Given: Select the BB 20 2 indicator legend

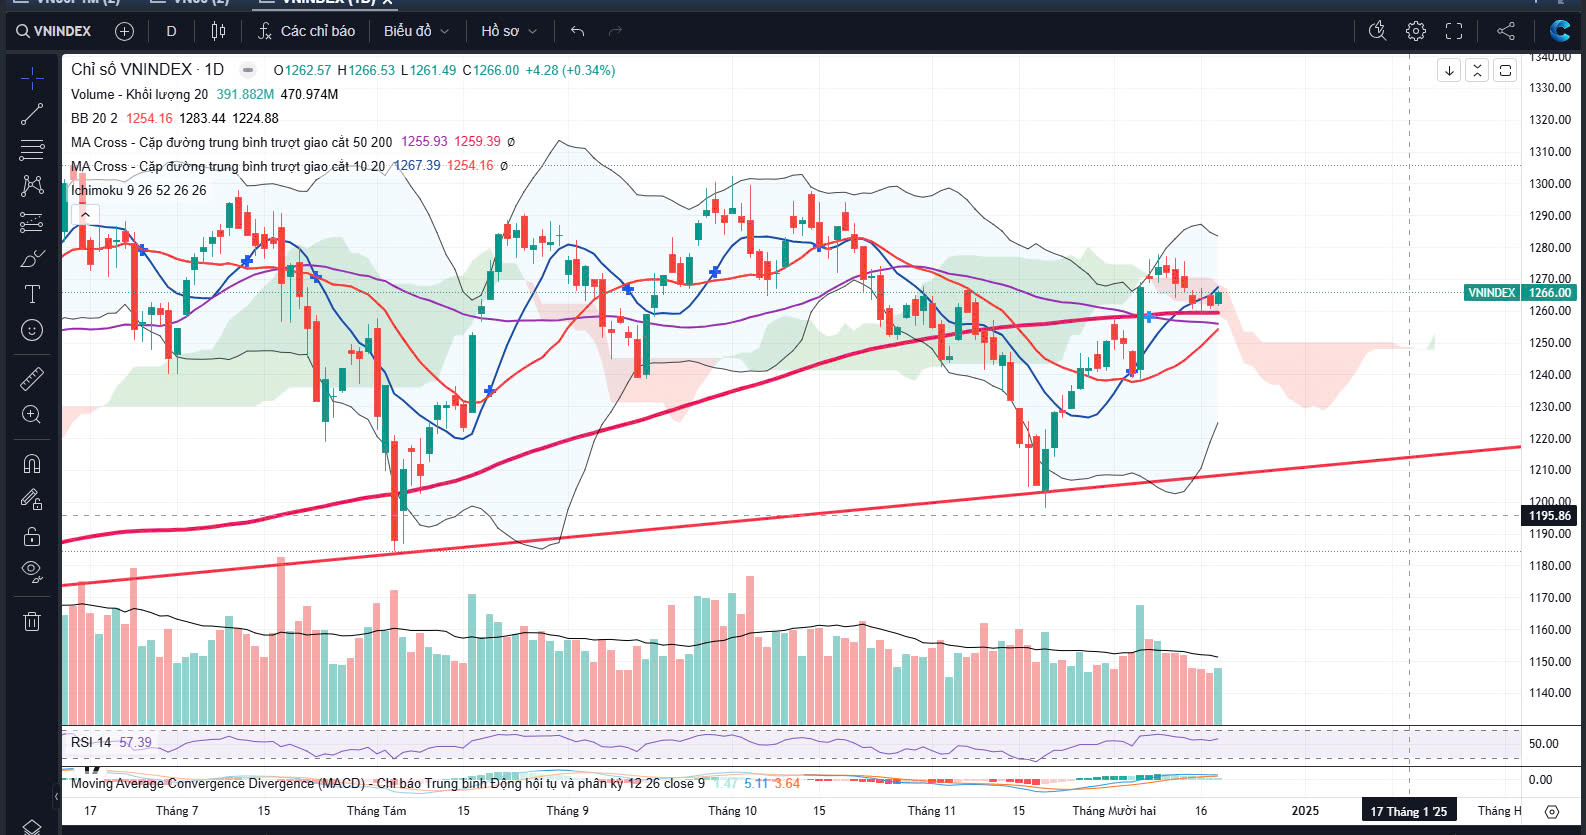Looking at the screenshot, I should (94, 118).
